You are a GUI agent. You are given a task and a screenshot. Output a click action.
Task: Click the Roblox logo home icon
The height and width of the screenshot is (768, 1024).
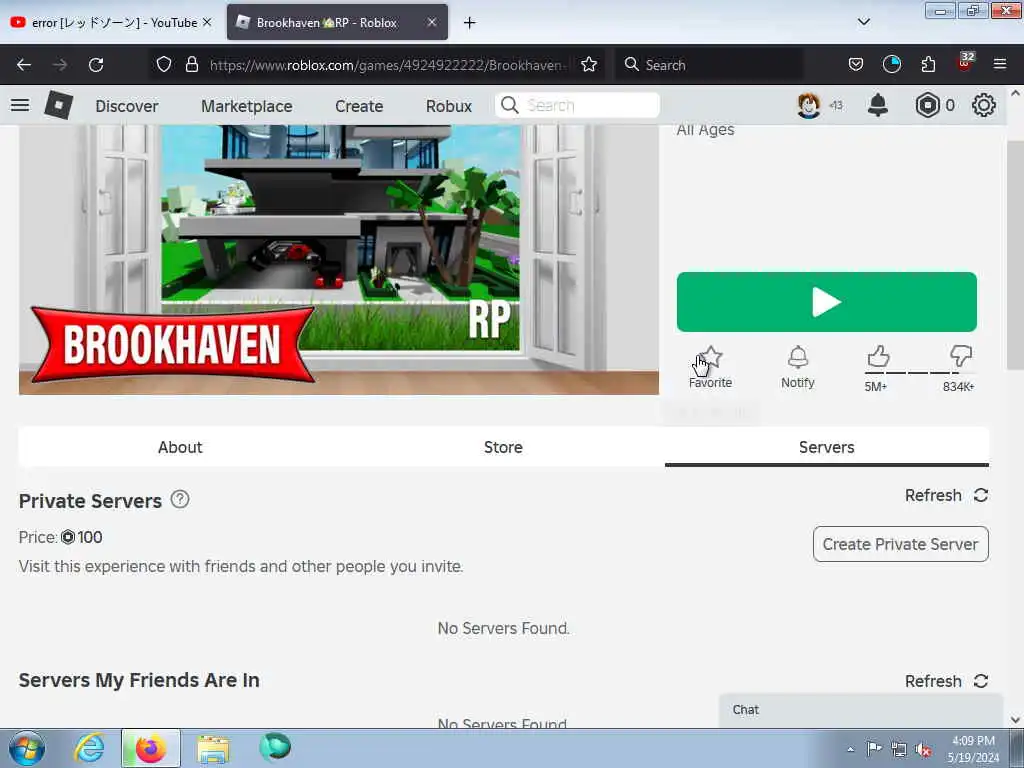click(58, 104)
